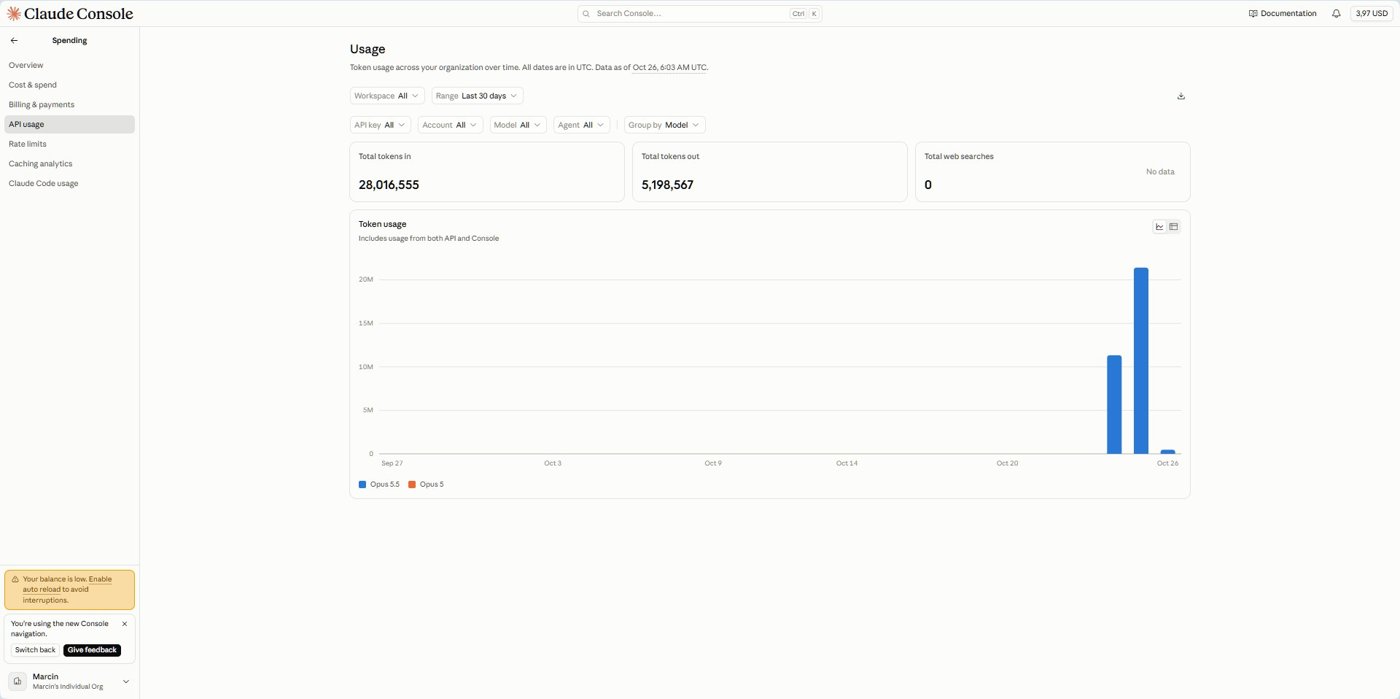Viewport: 1400px width, 699px height.
Task: Click the organization building icon beside Marcin
Action: tap(18, 681)
